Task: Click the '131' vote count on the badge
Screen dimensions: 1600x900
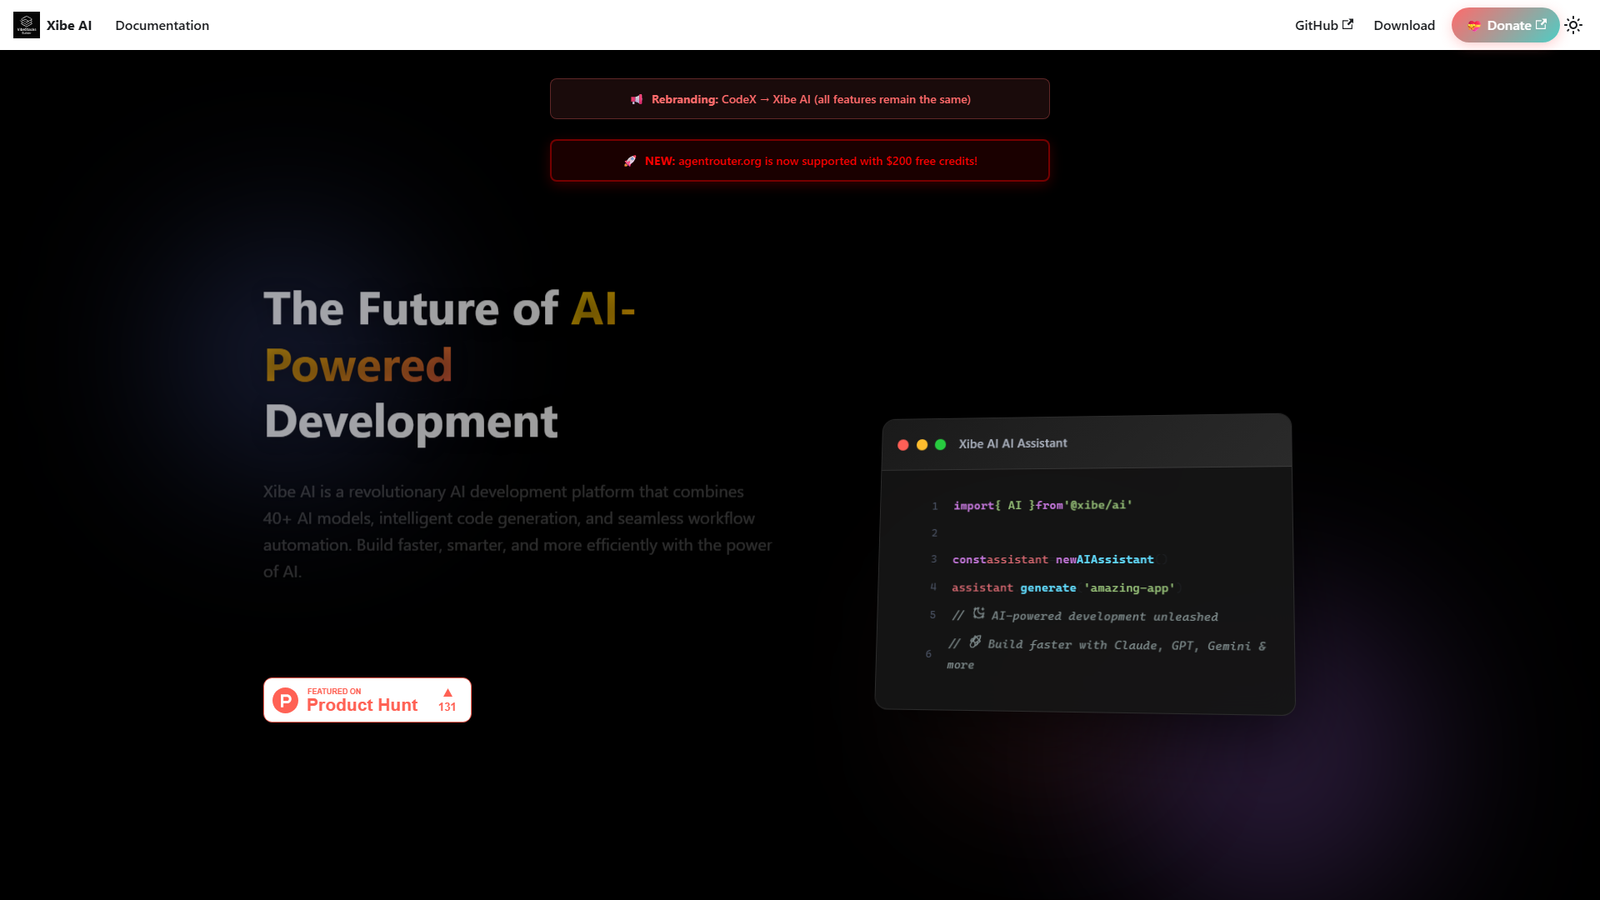Action: 447,707
